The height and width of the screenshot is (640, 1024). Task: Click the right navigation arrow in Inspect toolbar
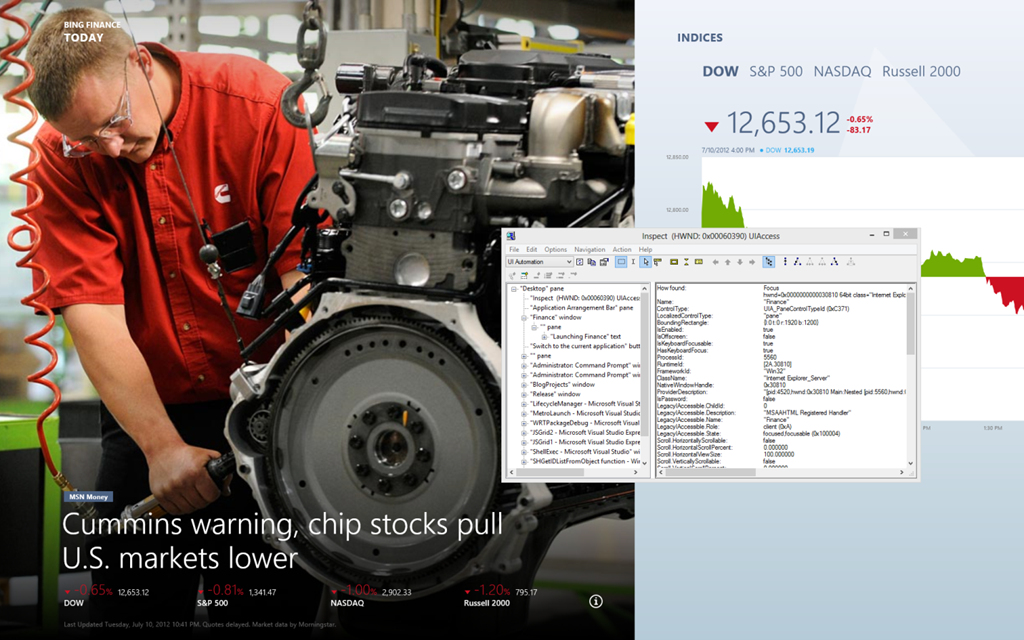[x=752, y=262]
